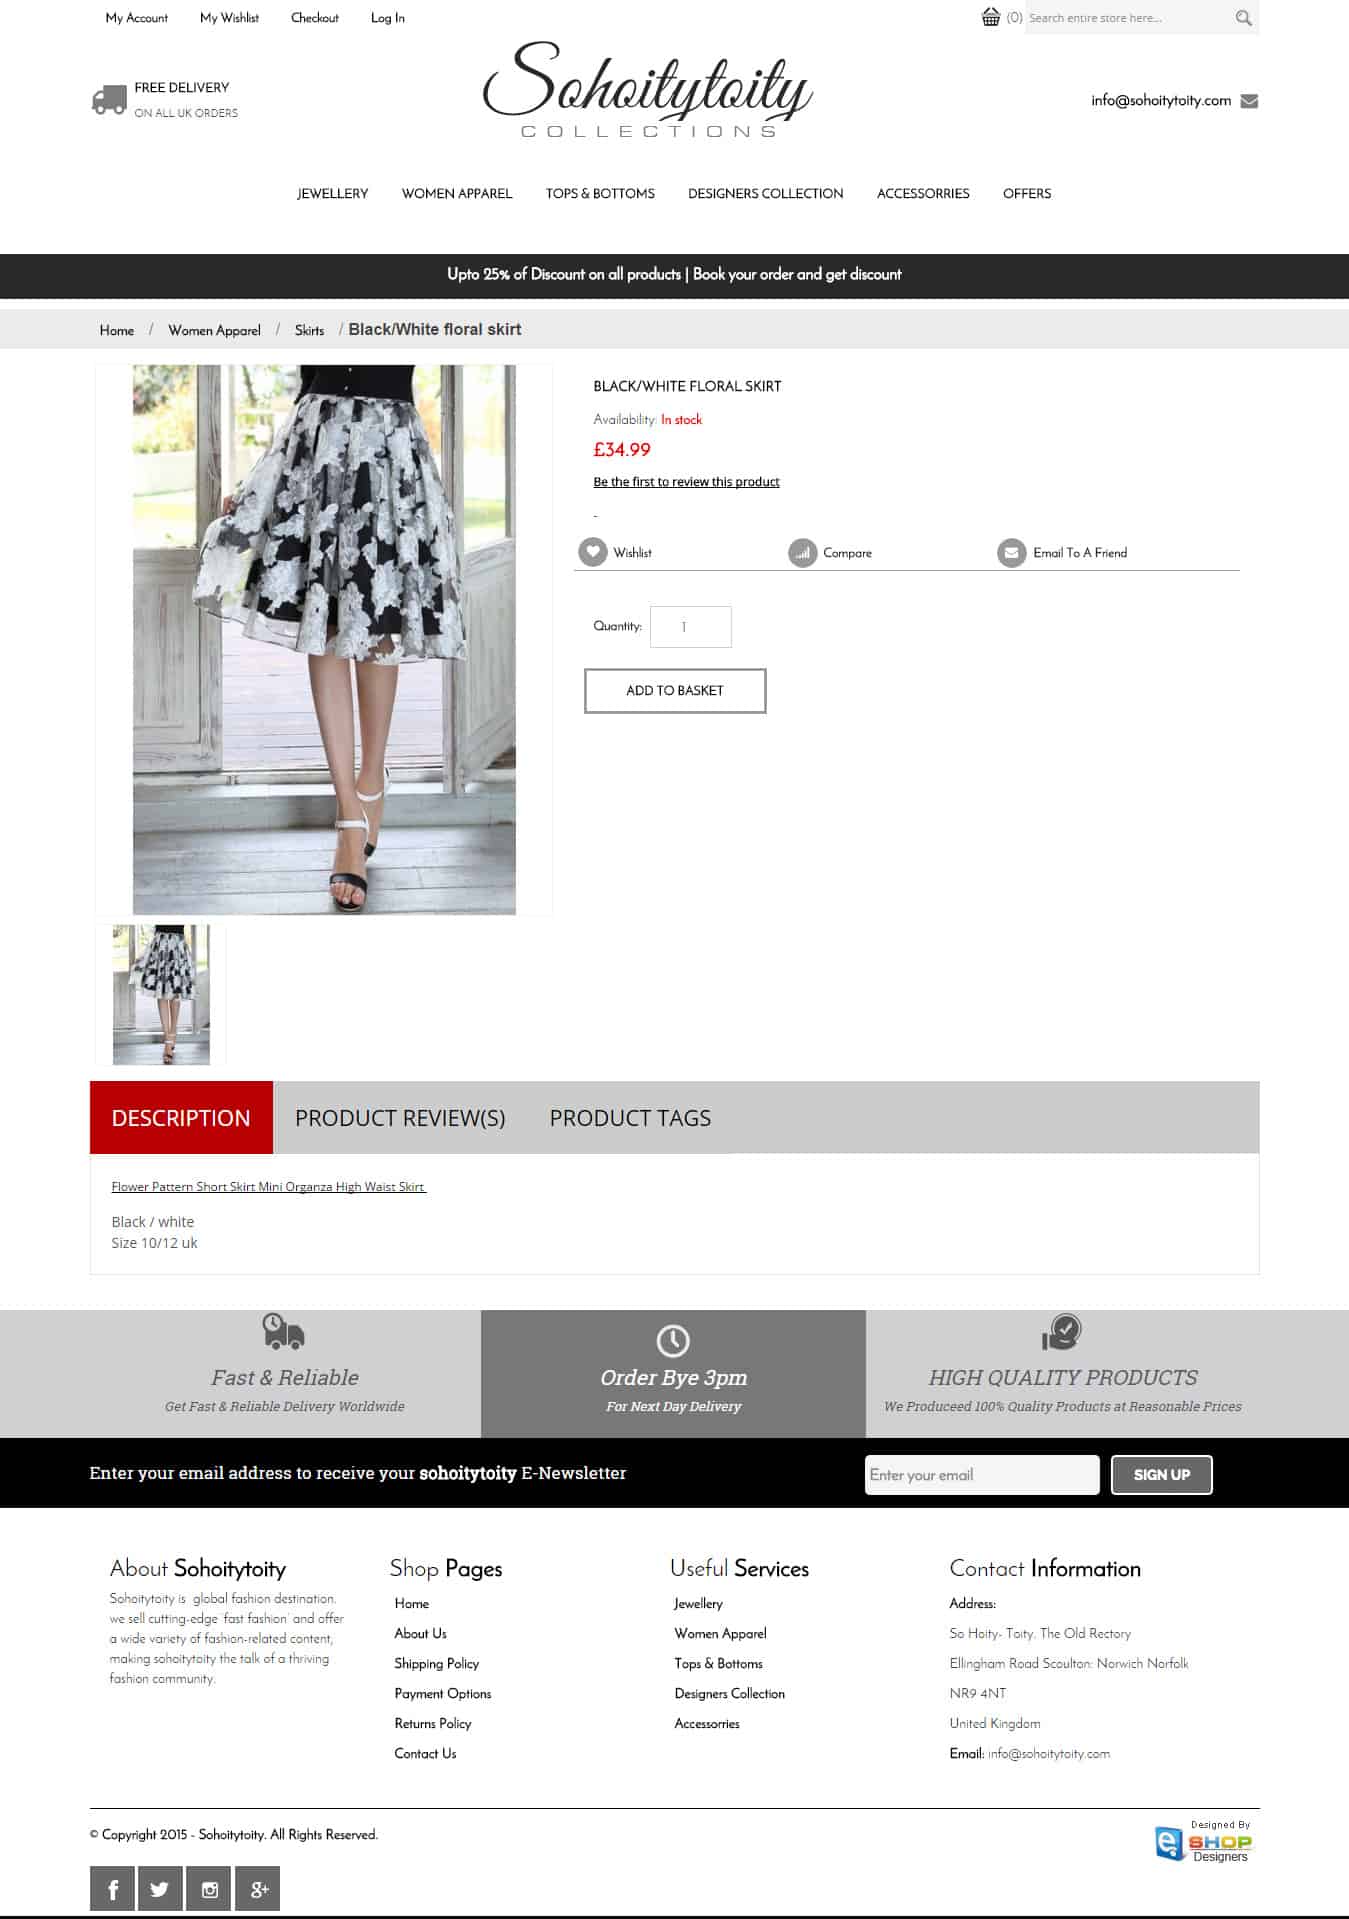
Task: Focus the Quantity input field
Action: pos(690,627)
